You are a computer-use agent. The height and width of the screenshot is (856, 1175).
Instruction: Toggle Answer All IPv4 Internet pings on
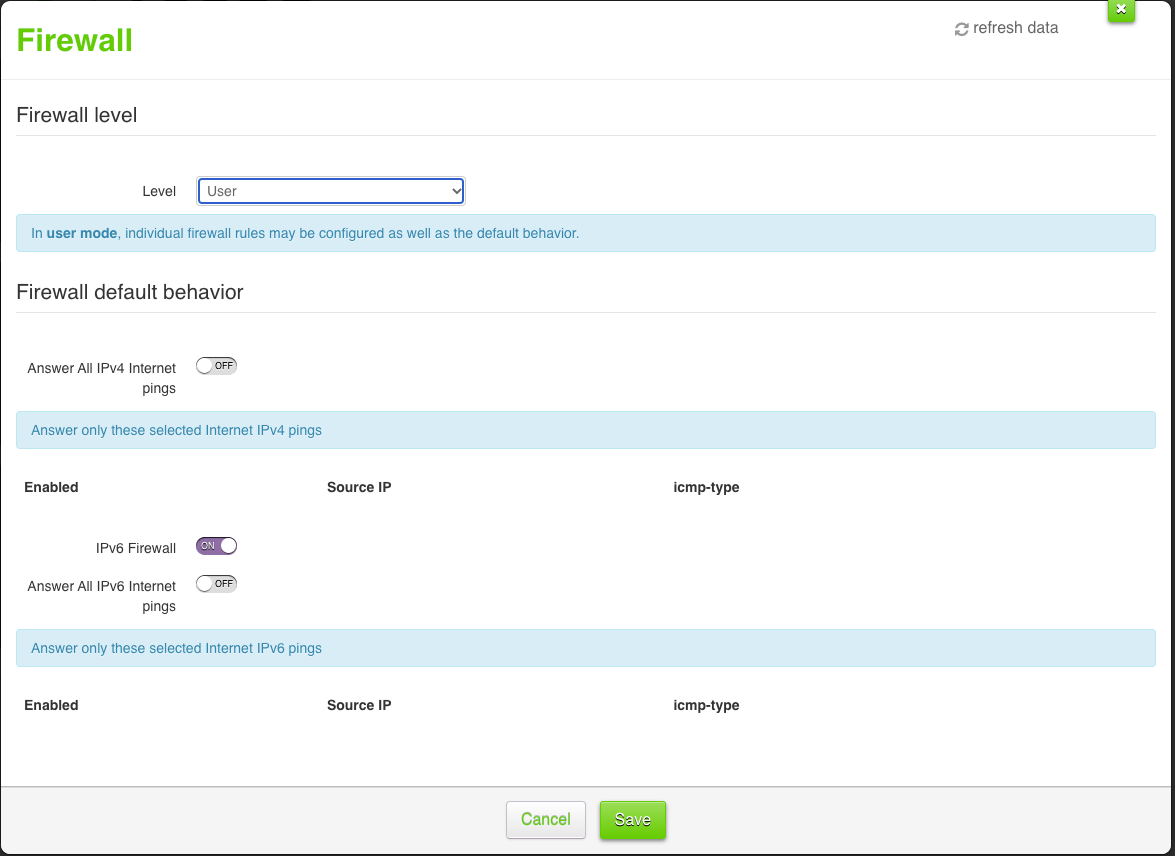click(x=216, y=365)
